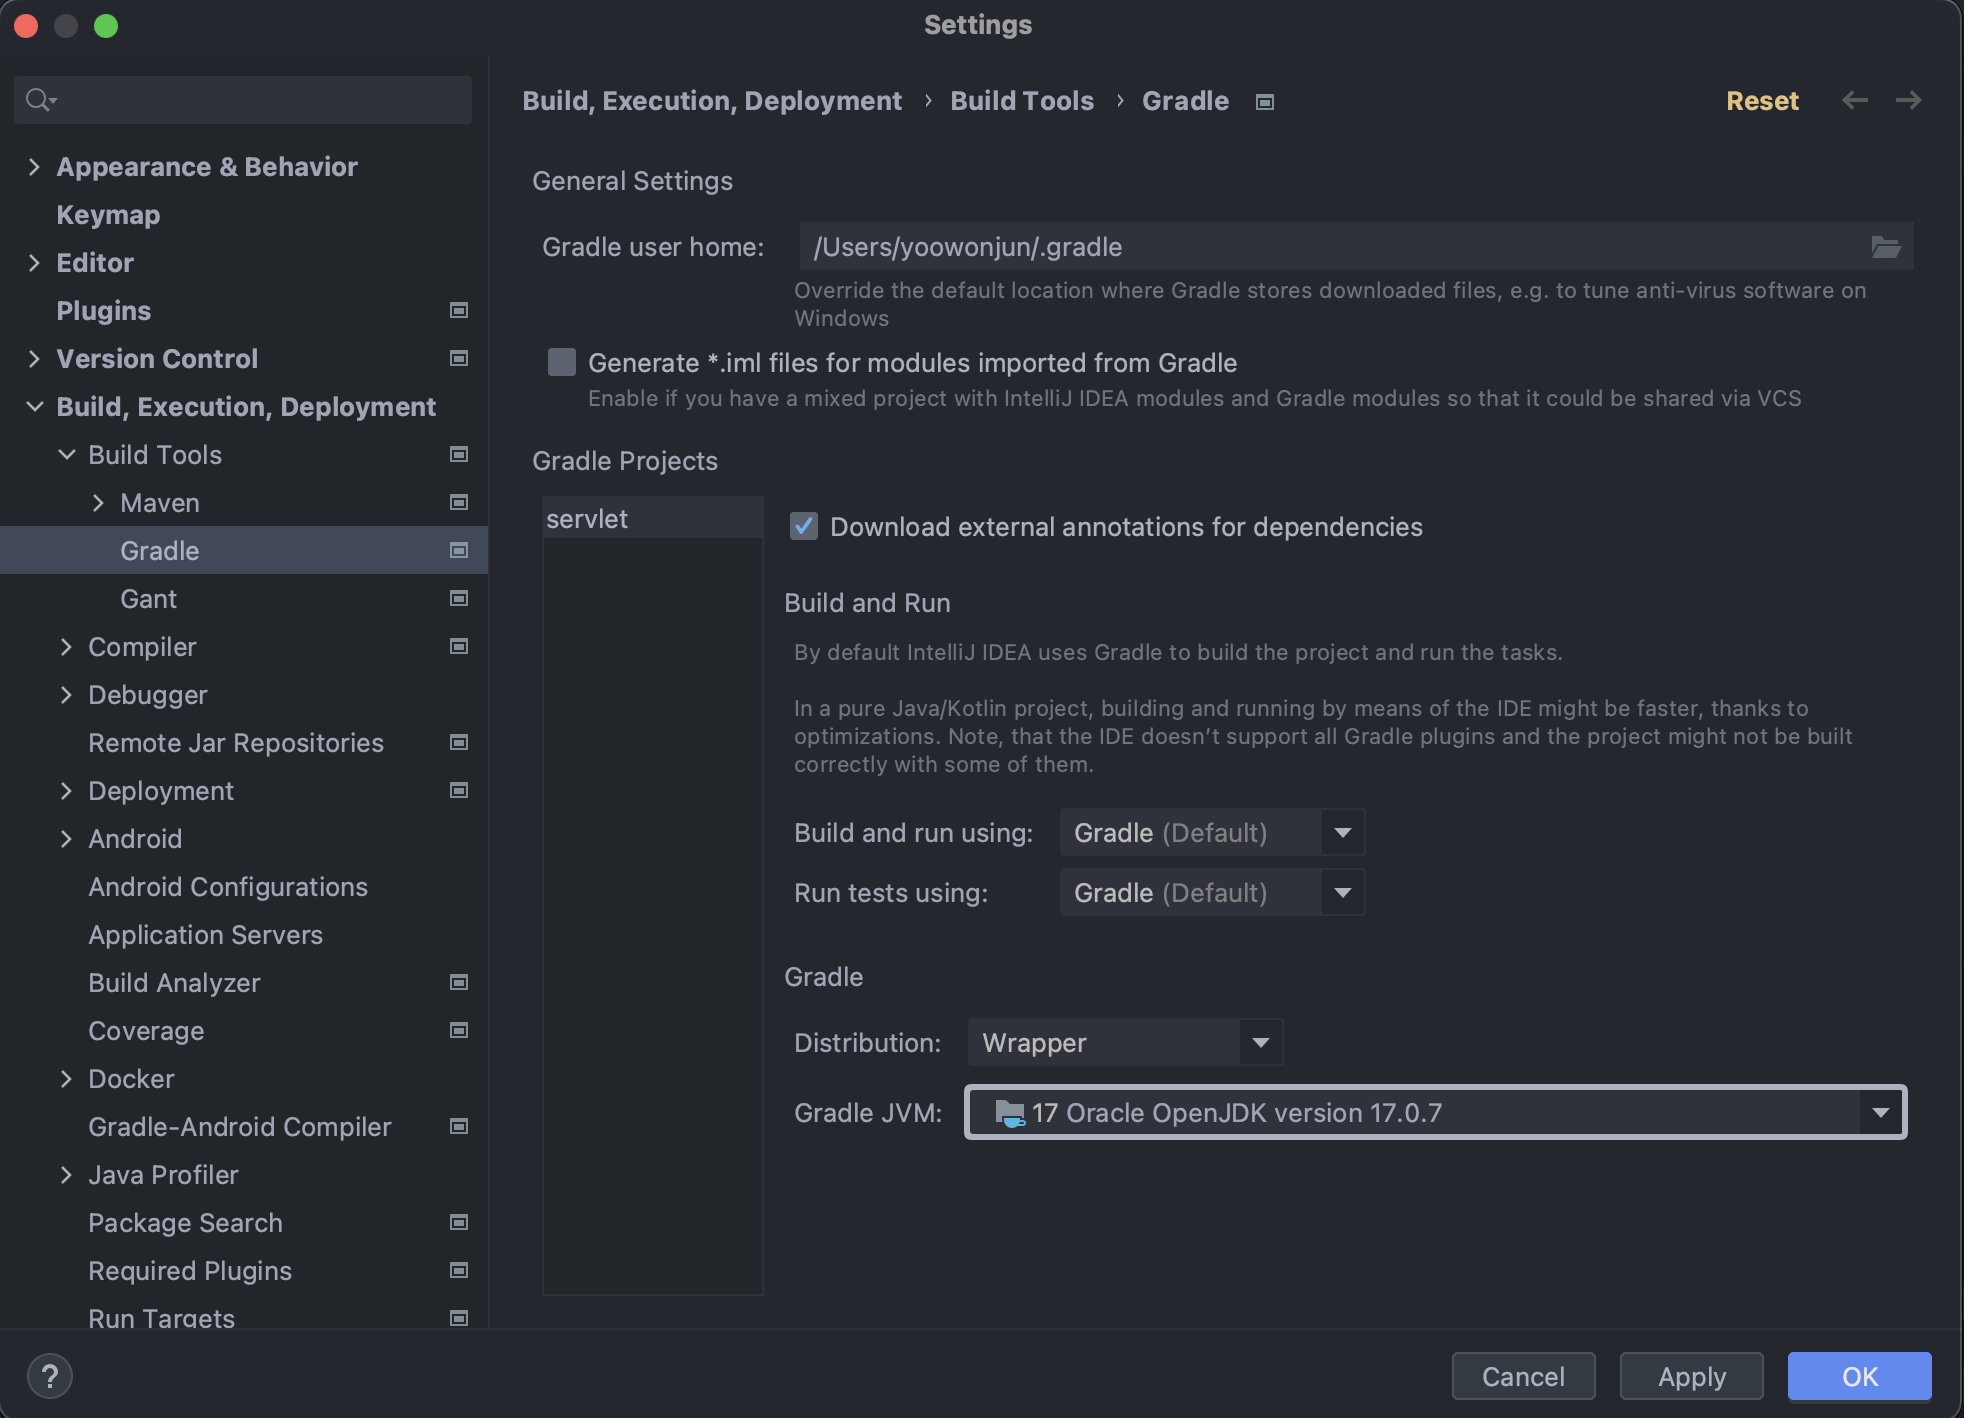
Task: Open the Run tests using dropdown
Action: (x=1211, y=893)
